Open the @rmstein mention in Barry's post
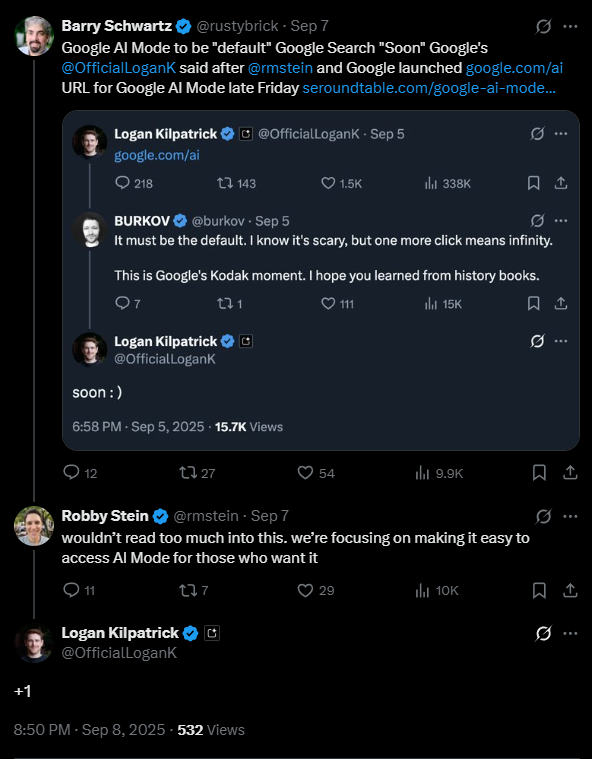The width and height of the screenshot is (592, 759). [x=280, y=68]
